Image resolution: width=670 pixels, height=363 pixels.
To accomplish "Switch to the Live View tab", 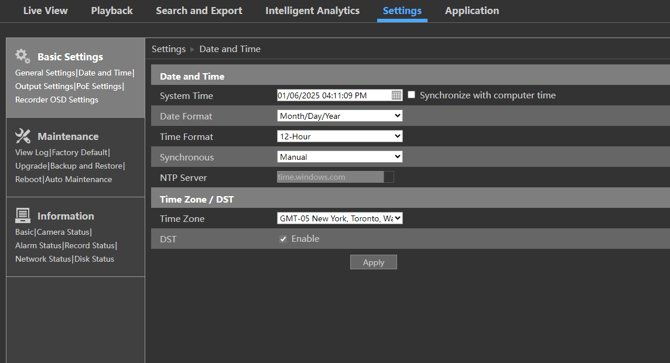I will (x=45, y=11).
